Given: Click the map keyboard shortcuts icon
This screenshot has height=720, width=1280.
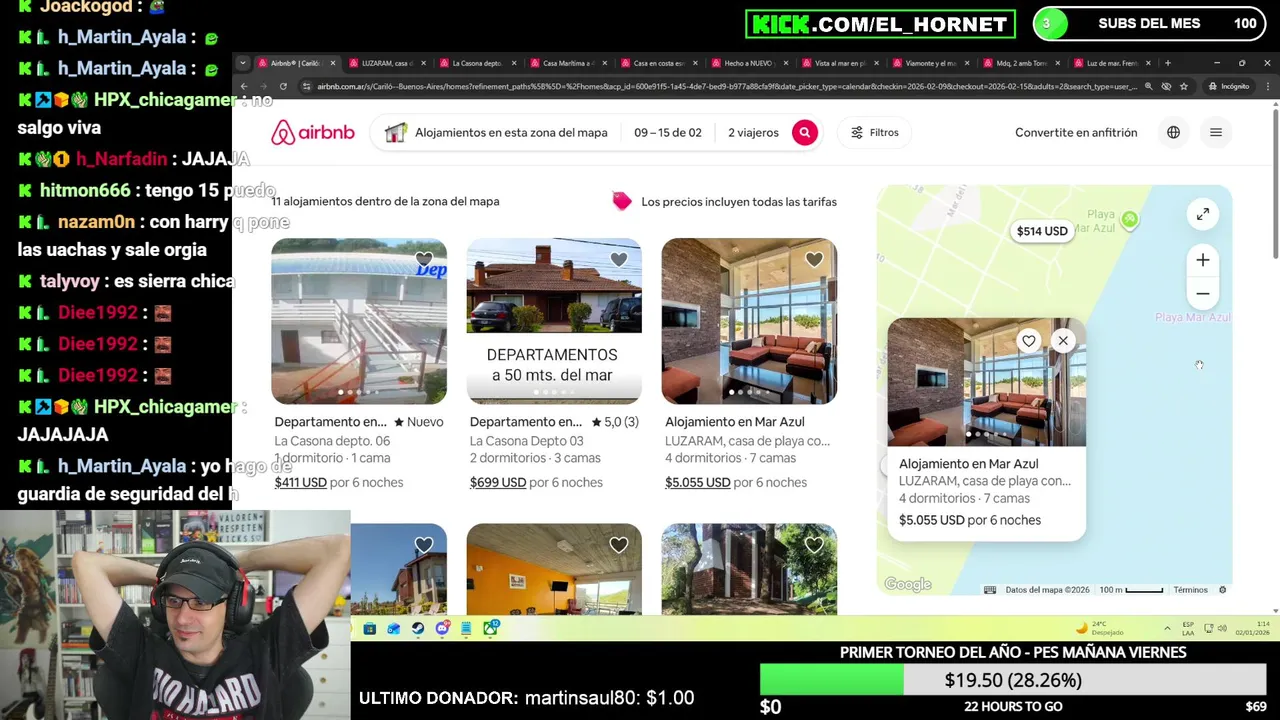Looking at the screenshot, I should tap(990, 590).
